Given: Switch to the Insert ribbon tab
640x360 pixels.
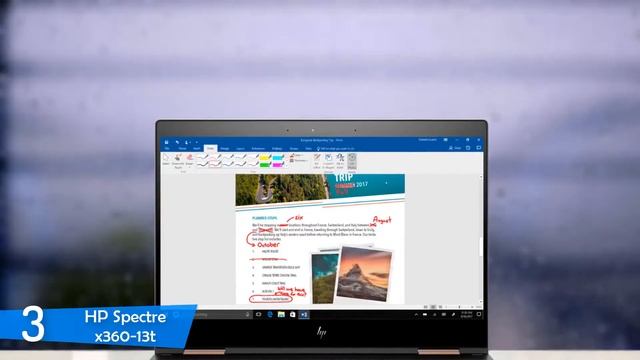Looking at the screenshot, I should 197,149.
